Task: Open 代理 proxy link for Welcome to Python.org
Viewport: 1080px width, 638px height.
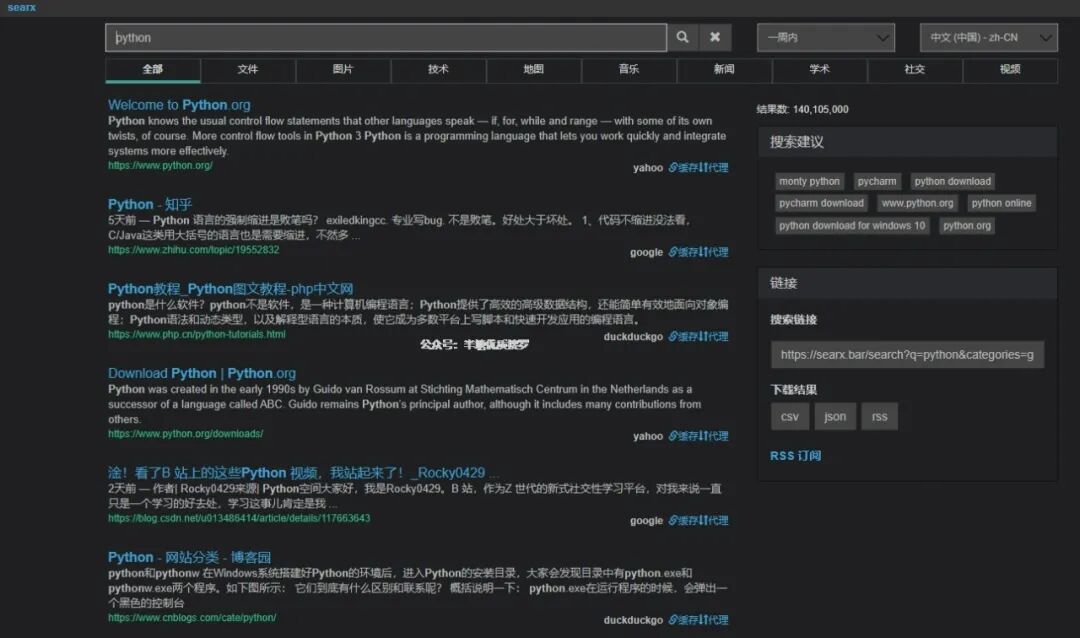Action: pyautogui.click(x=714, y=167)
